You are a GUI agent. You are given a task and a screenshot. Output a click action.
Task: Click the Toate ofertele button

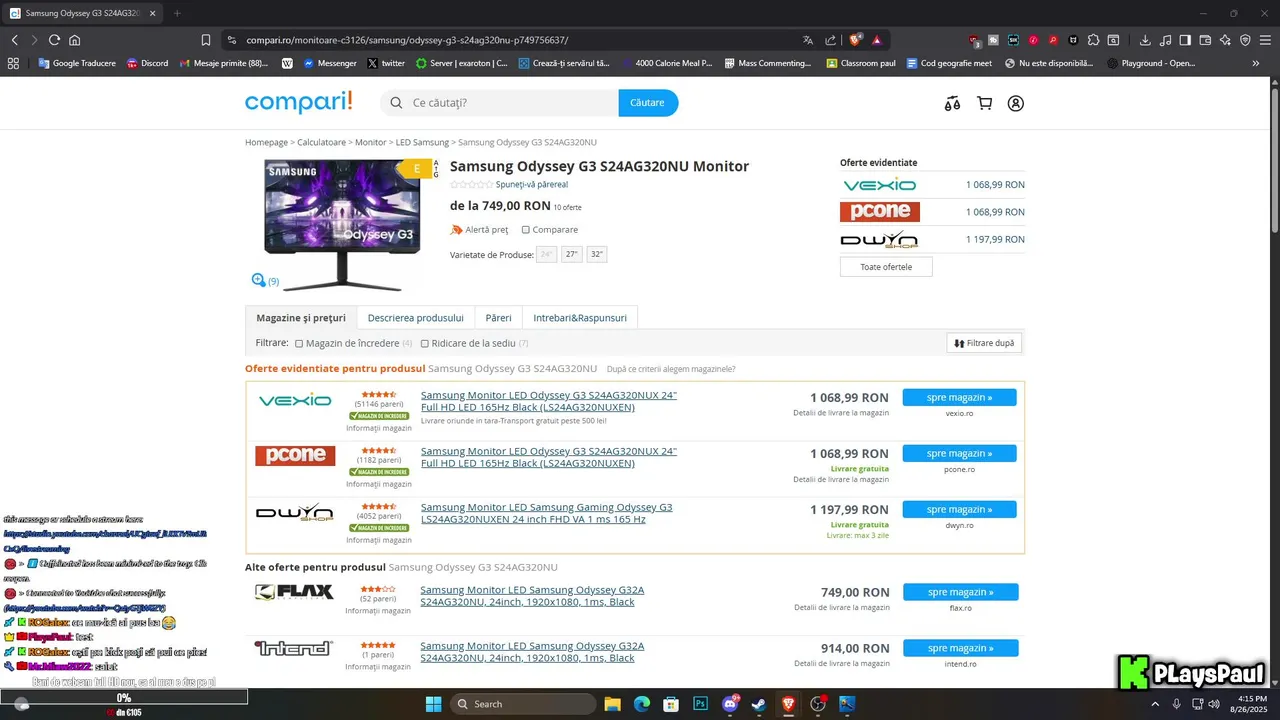(886, 267)
